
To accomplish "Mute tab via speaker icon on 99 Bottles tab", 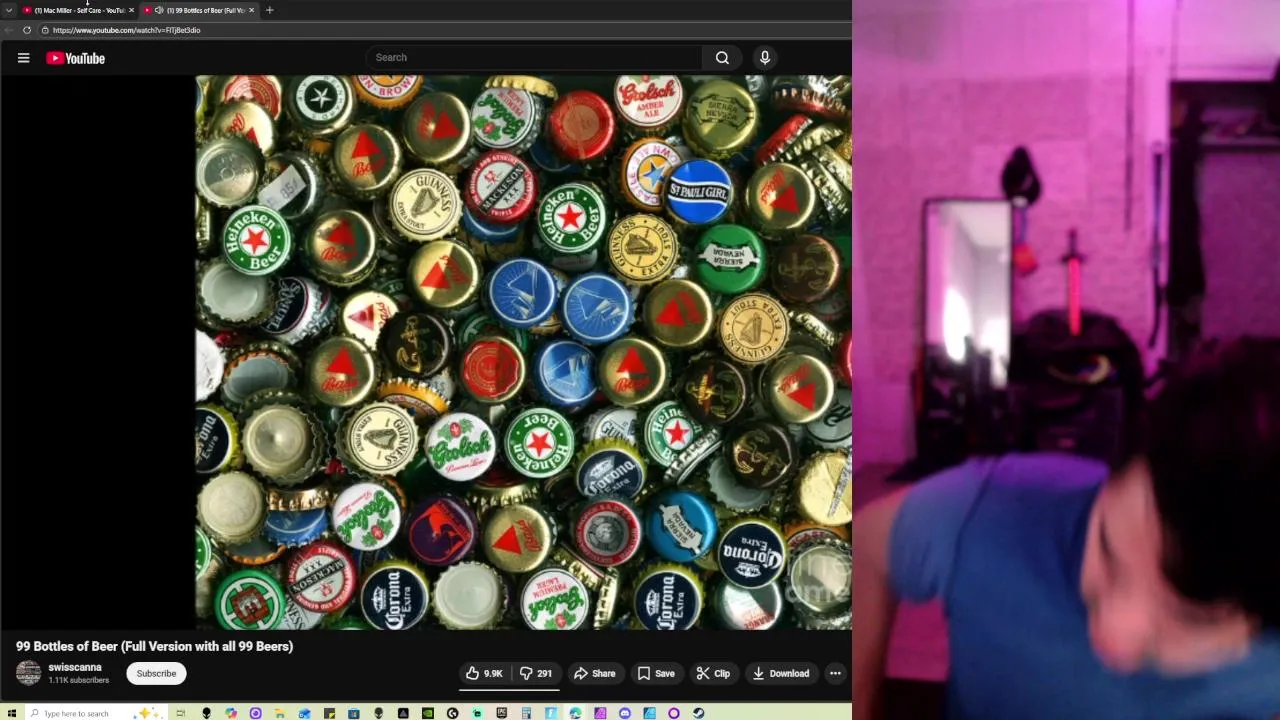I will coord(159,10).
